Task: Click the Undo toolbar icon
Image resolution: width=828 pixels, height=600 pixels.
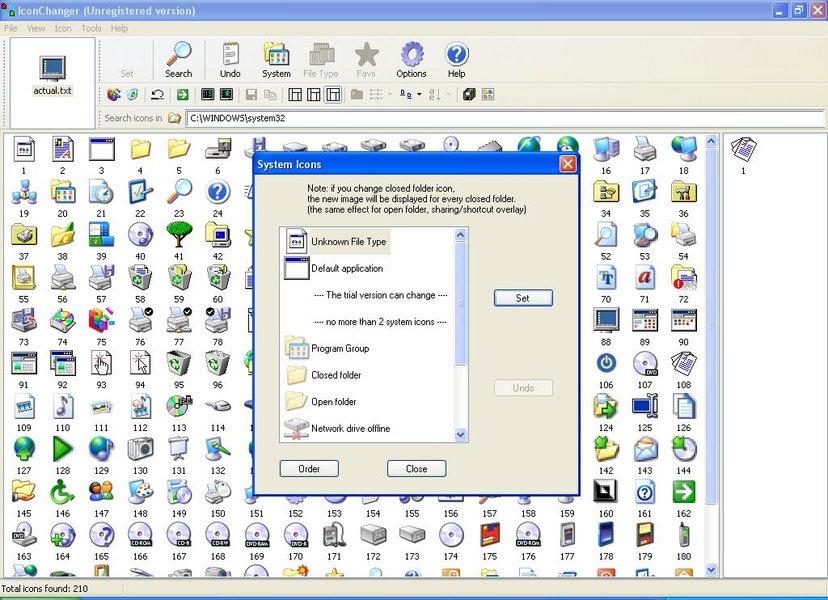Action: 230,59
